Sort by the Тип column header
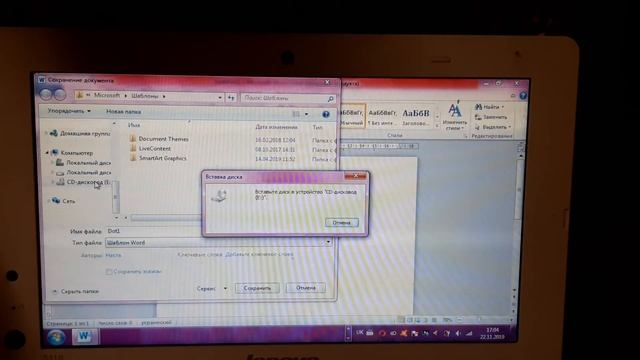 click(x=317, y=127)
